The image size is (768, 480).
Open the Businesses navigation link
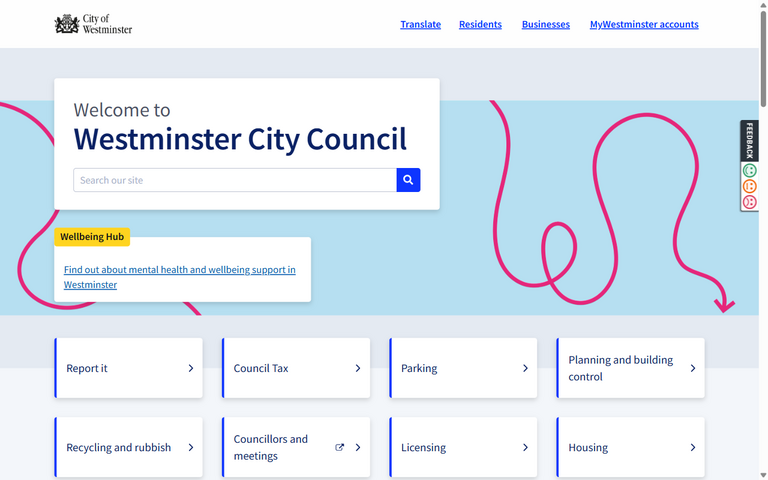(545, 24)
